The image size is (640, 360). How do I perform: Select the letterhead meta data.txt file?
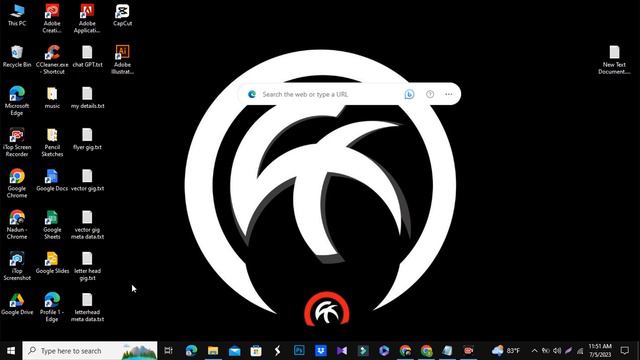point(87,307)
